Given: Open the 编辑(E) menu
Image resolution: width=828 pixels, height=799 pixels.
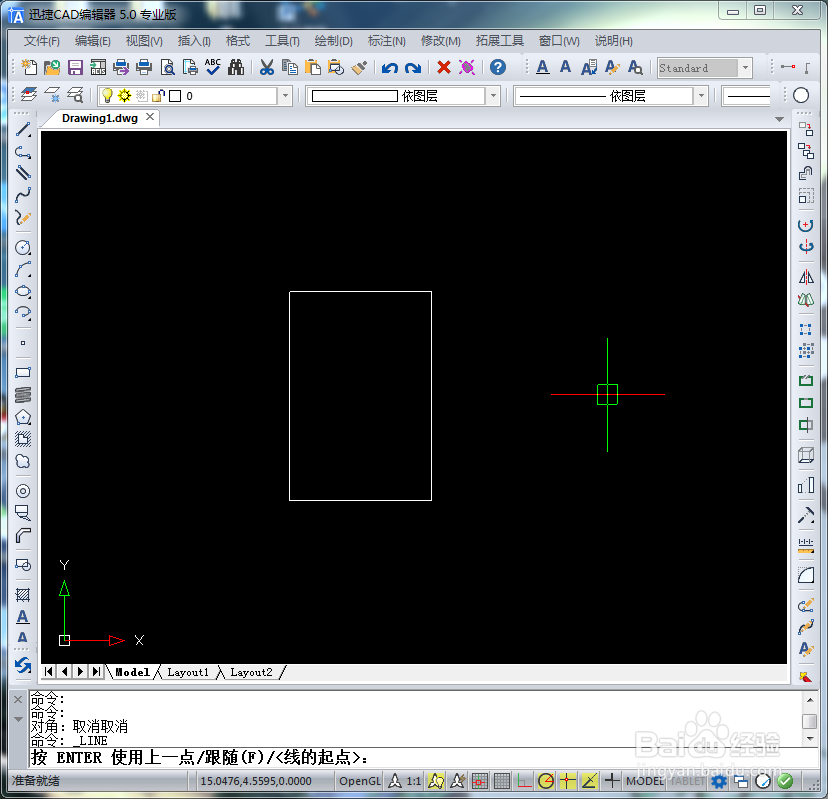Looking at the screenshot, I should tap(92, 41).
